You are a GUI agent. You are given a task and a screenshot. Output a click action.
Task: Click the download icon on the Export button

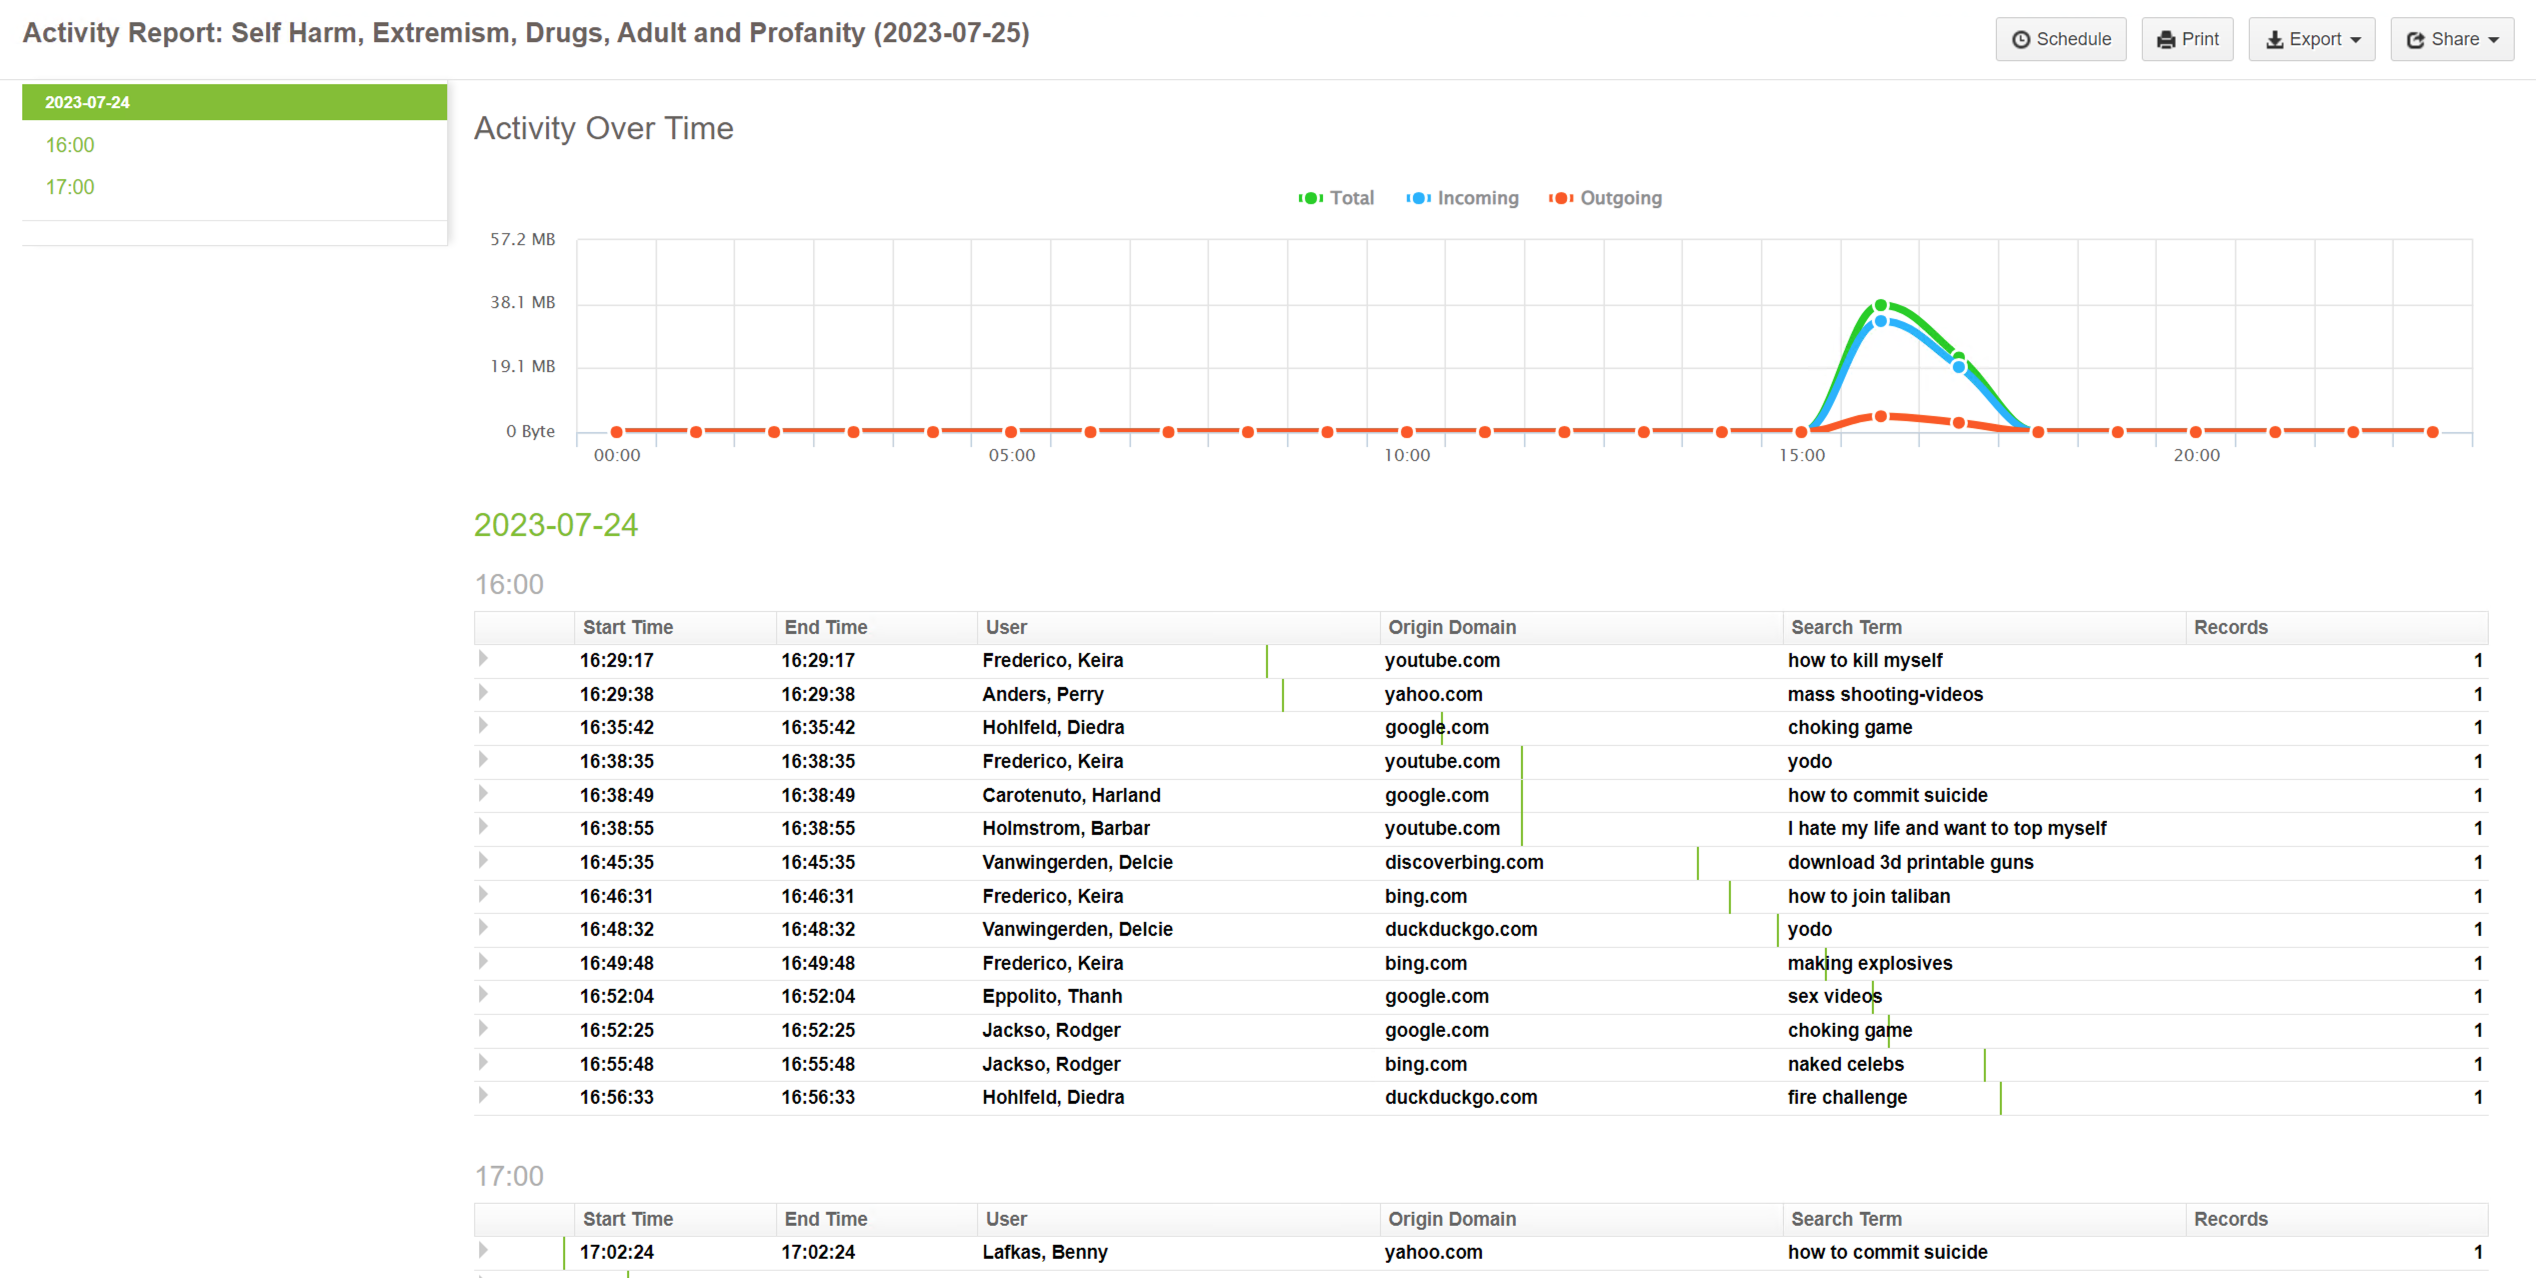[2275, 39]
